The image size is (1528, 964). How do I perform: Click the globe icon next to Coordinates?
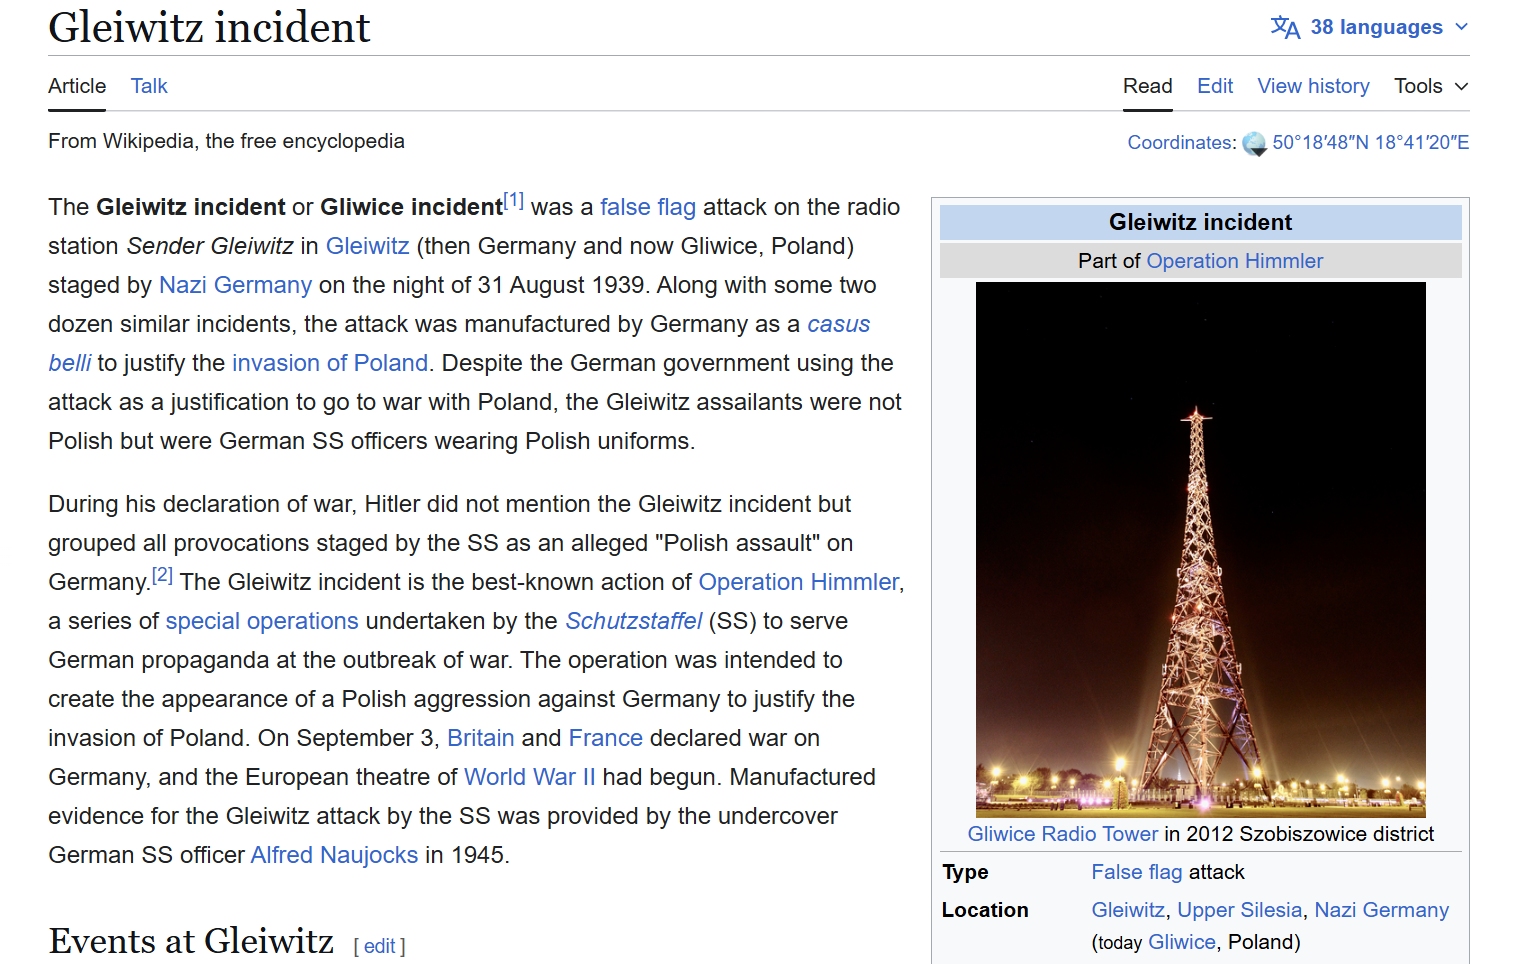pyautogui.click(x=1254, y=144)
